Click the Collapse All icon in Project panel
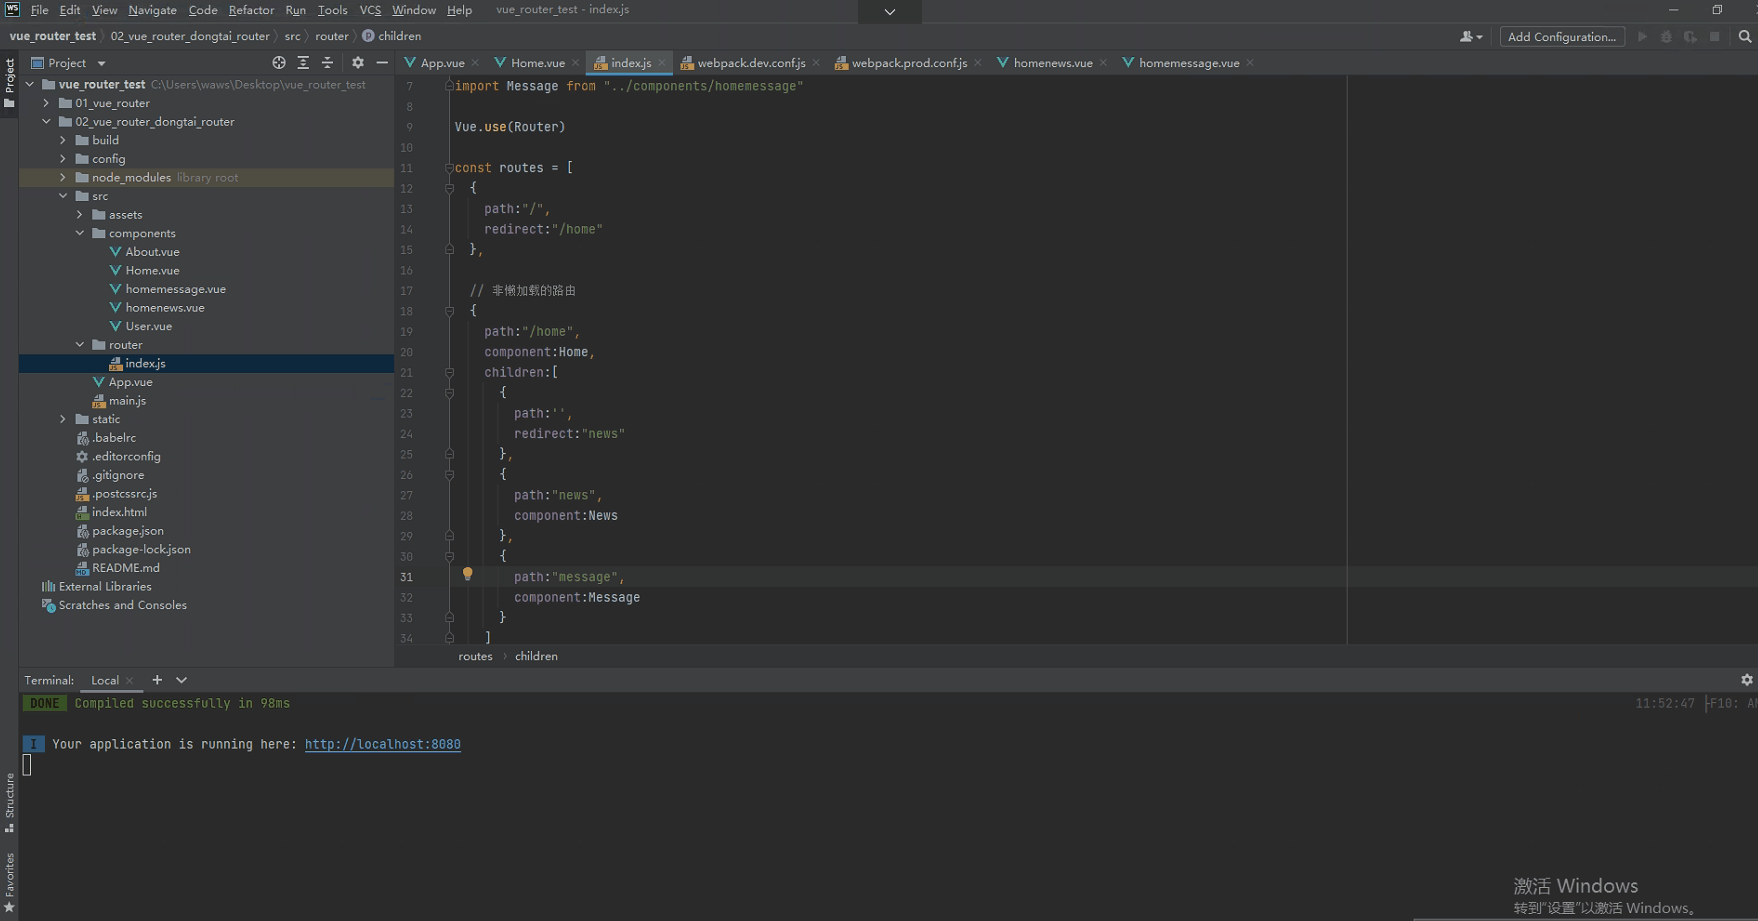The height and width of the screenshot is (921, 1758). tap(327, 63)
